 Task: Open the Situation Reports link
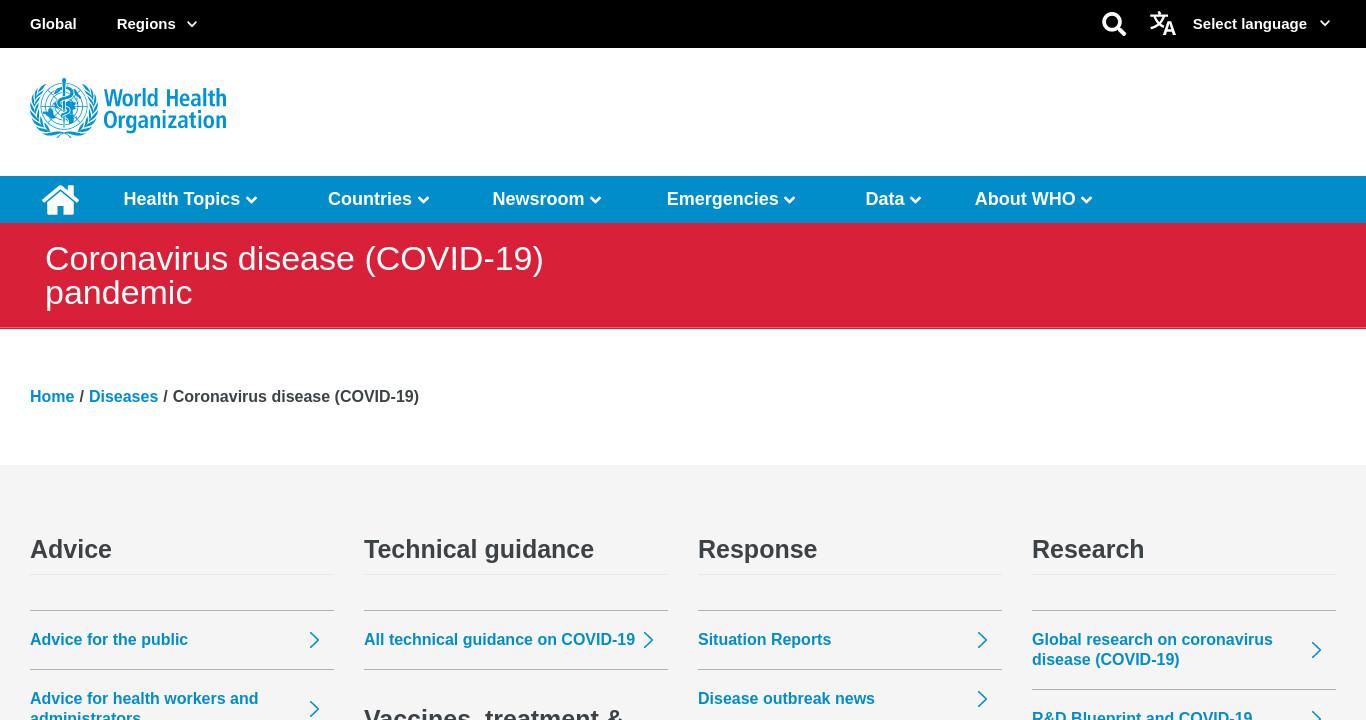coord(764,640)
